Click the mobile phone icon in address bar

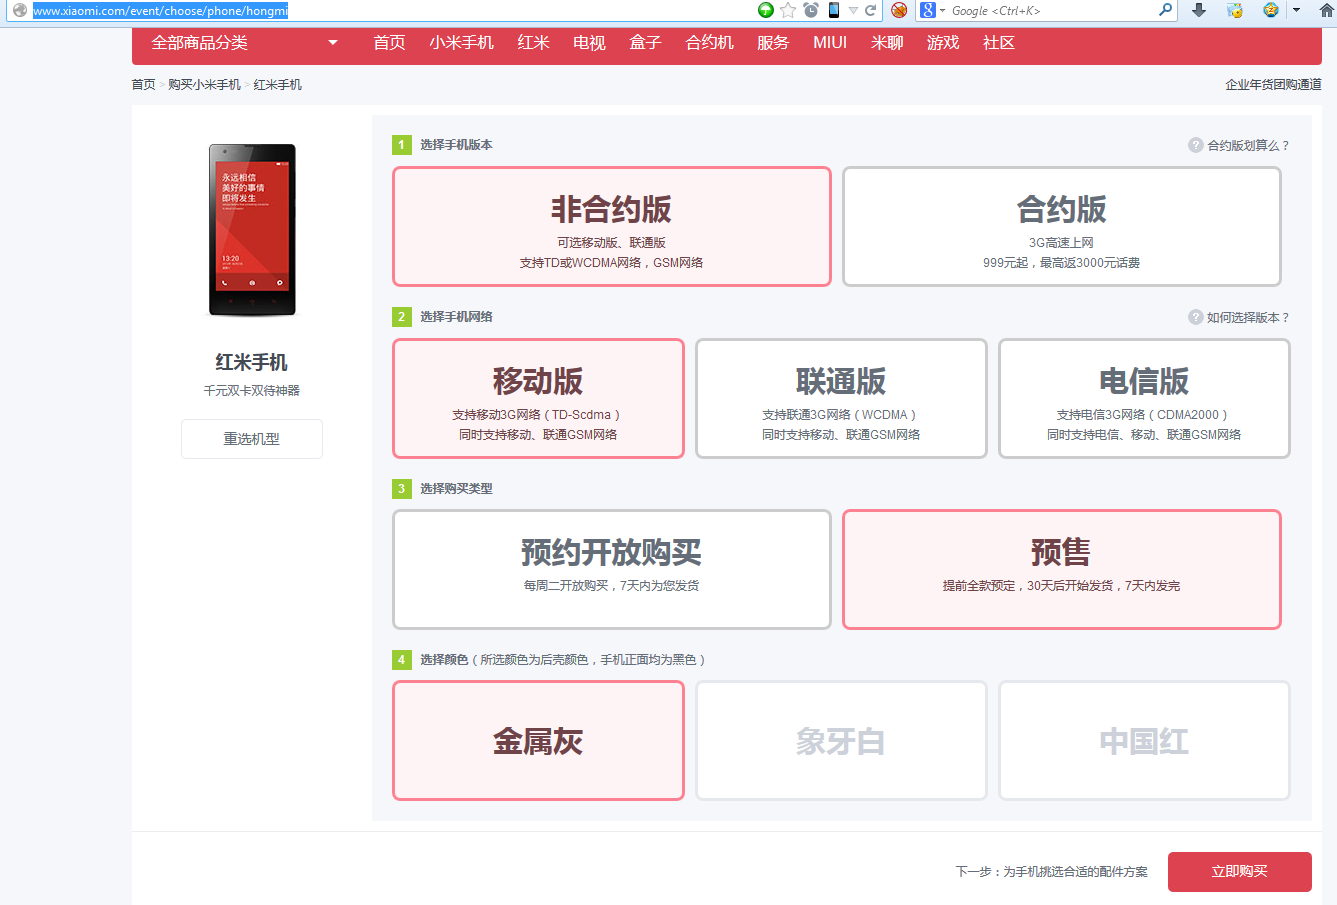coord(833,10)
